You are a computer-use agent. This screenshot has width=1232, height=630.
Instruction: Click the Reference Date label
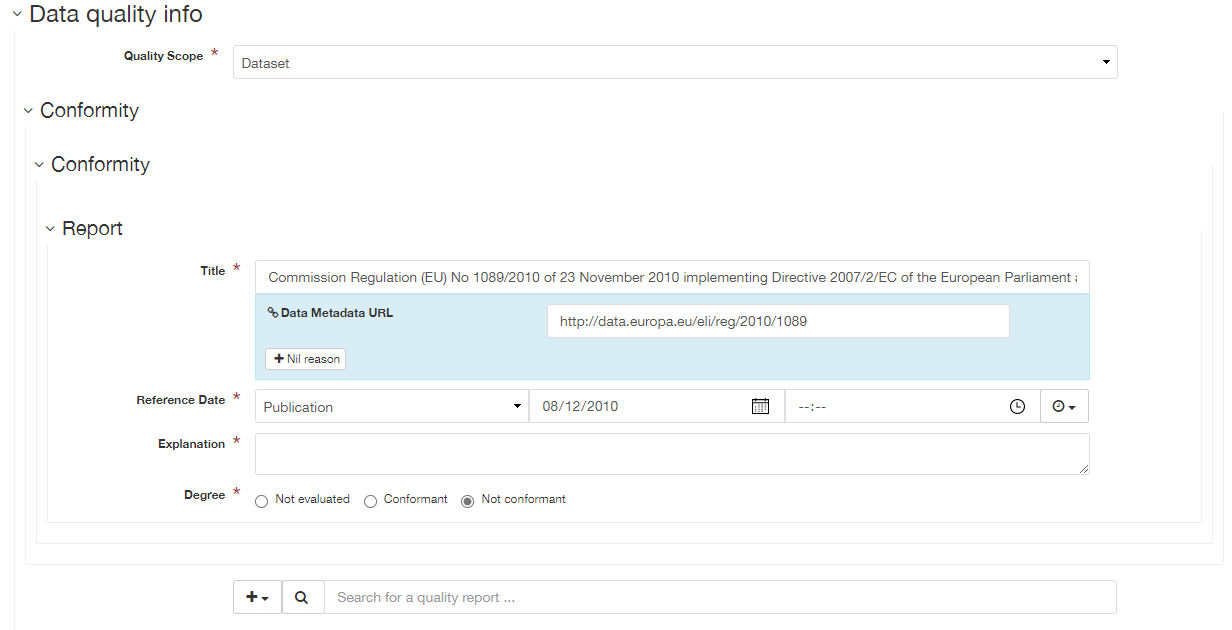pyautogui.click(x=181, y=400)
